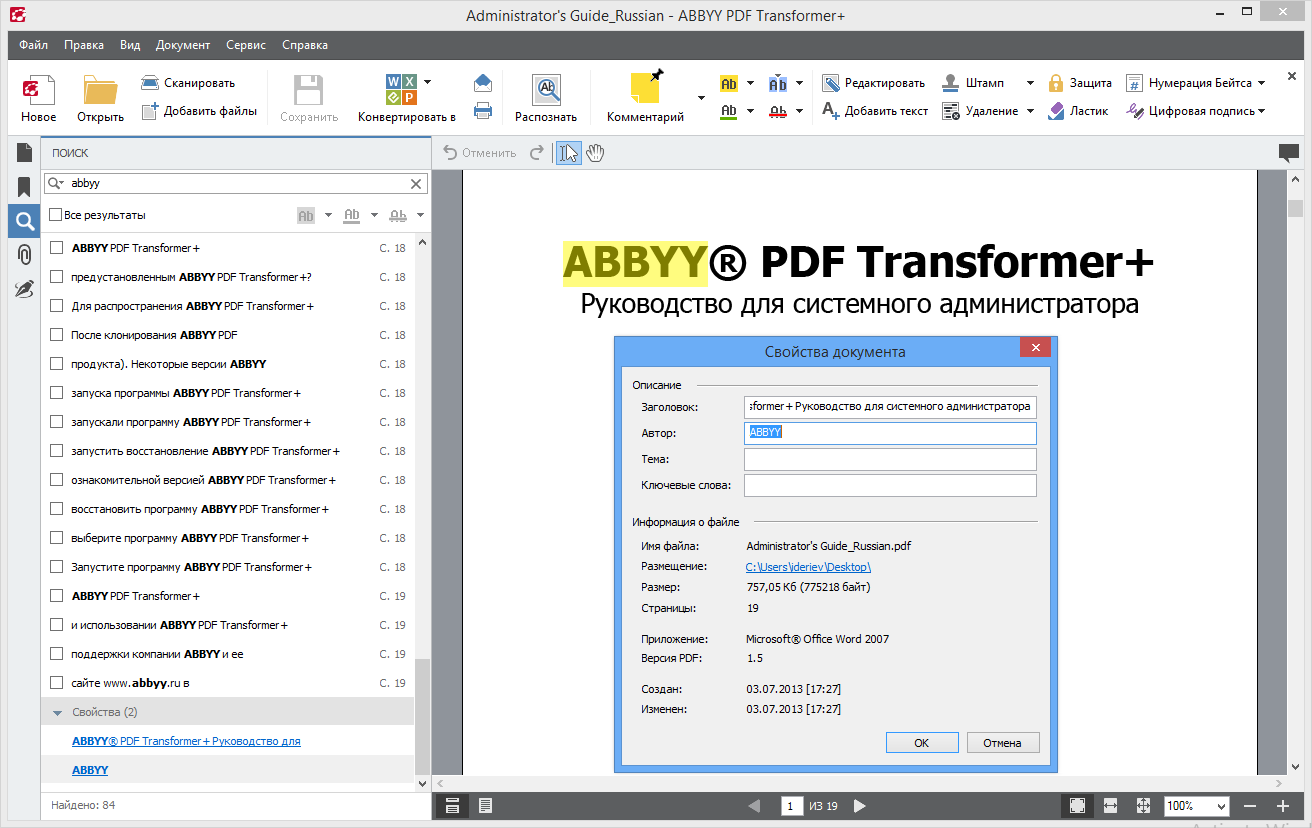Open the Конвертировать в dropdown arrow

pos(428,82)
